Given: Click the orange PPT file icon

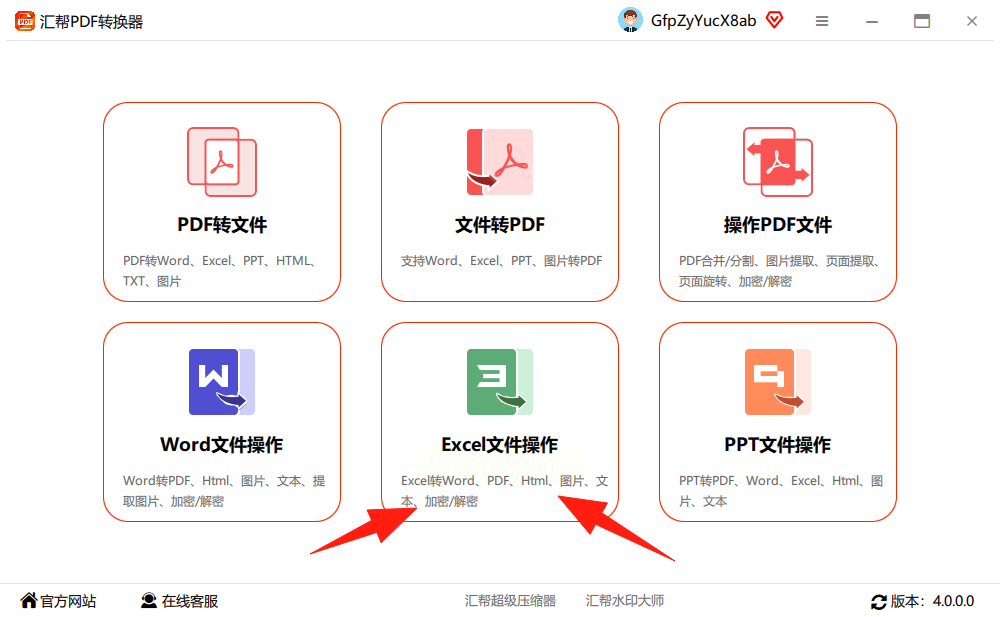Looking at the screenshot, I should (x=778, y=382).
